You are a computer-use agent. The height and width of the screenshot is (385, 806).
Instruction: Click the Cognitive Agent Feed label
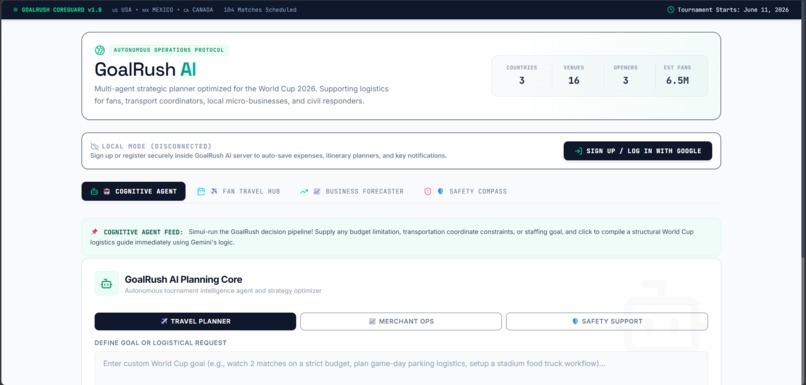coord(143,232)
